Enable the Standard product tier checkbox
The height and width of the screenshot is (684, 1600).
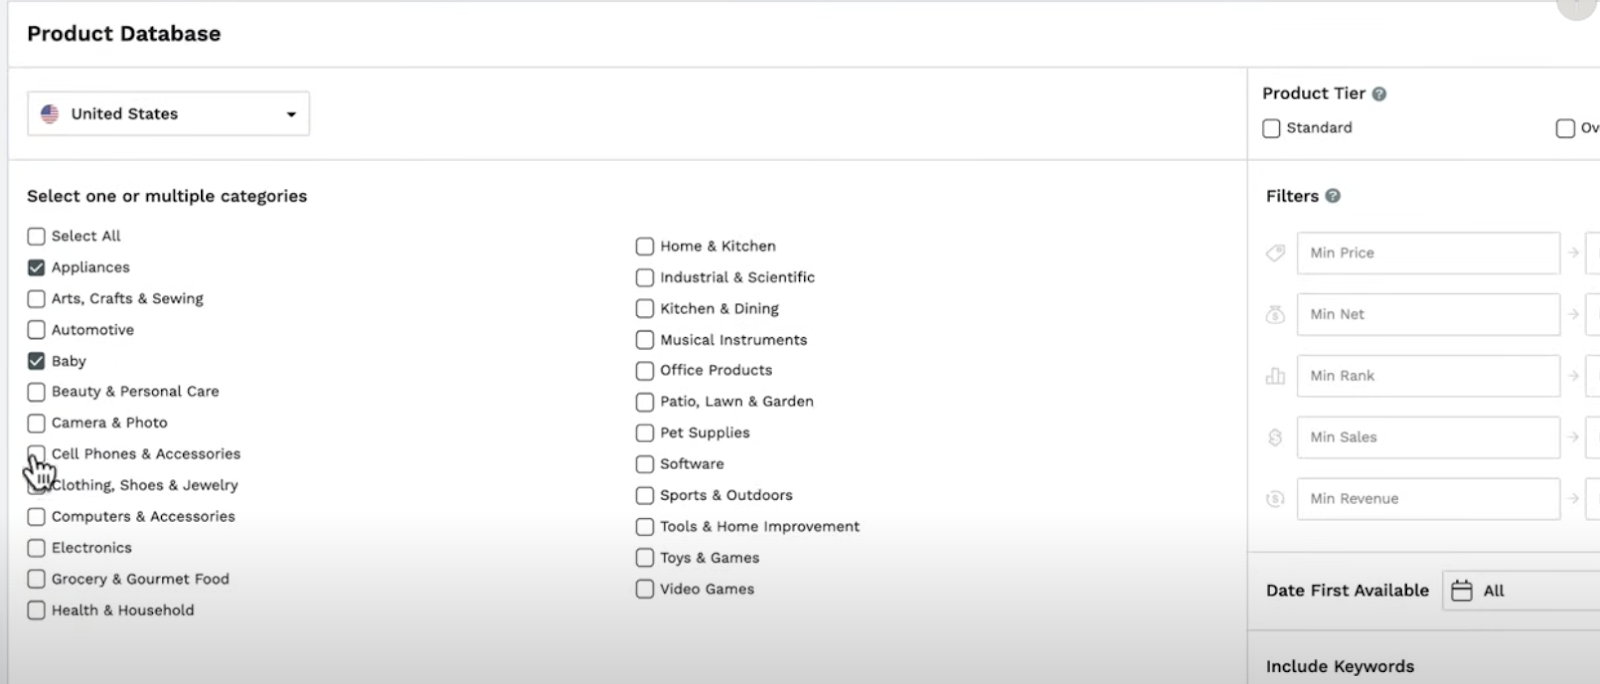(1271, 128)
